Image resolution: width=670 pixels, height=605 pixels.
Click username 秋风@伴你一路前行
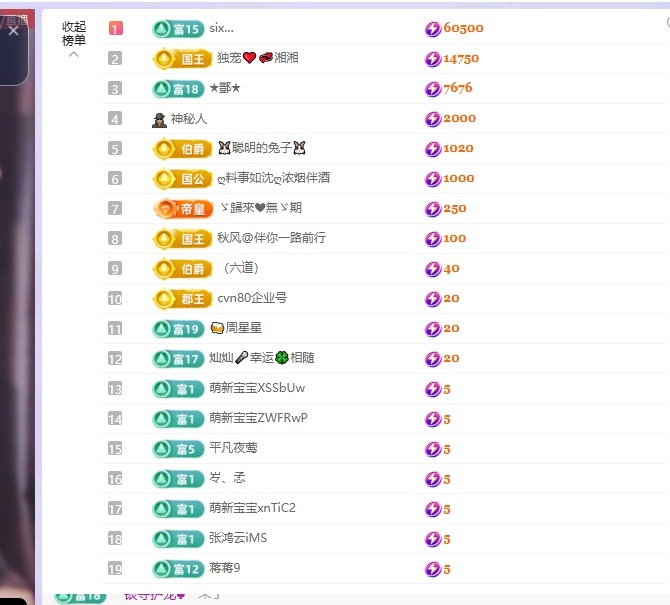pos(271,238)
